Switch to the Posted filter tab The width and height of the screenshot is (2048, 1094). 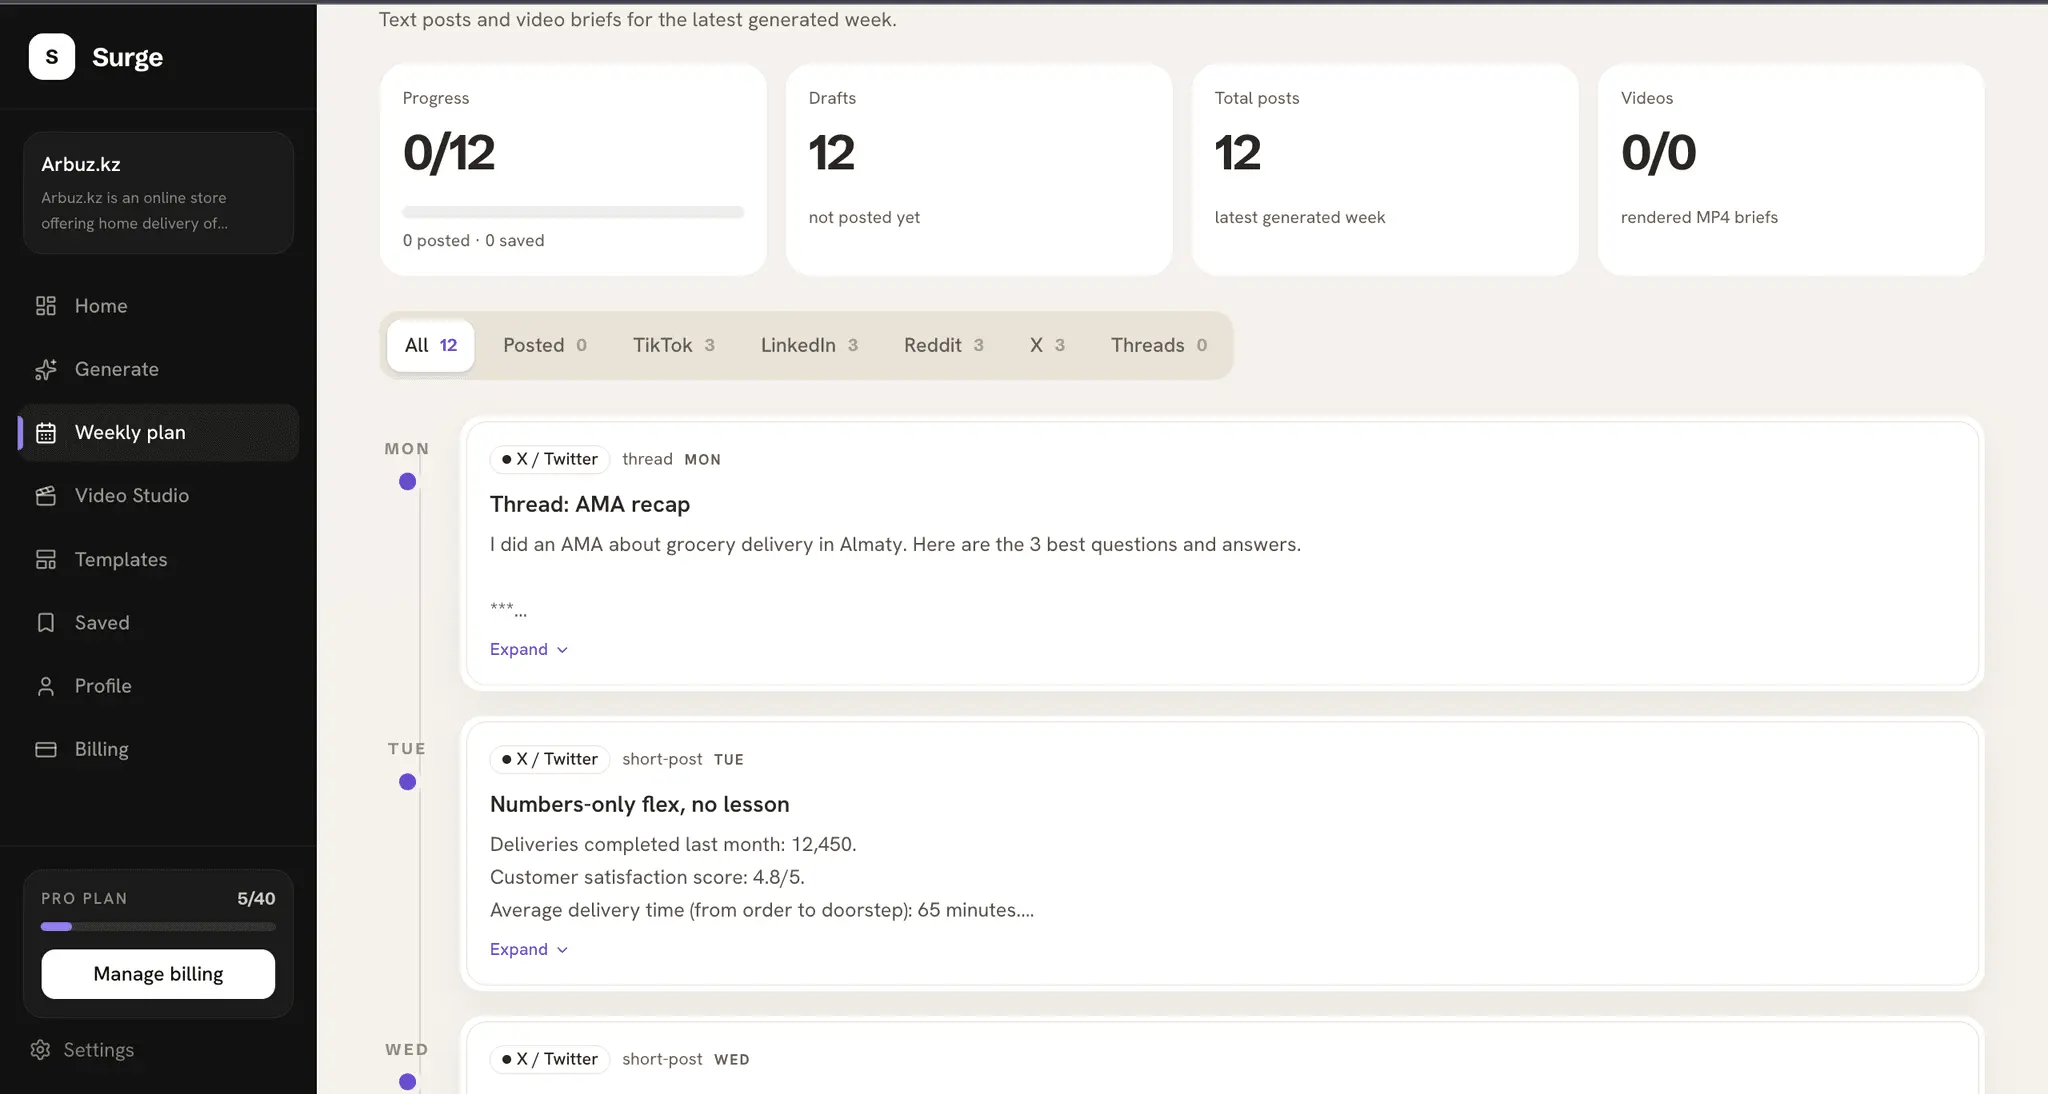(x=545, y=345)
